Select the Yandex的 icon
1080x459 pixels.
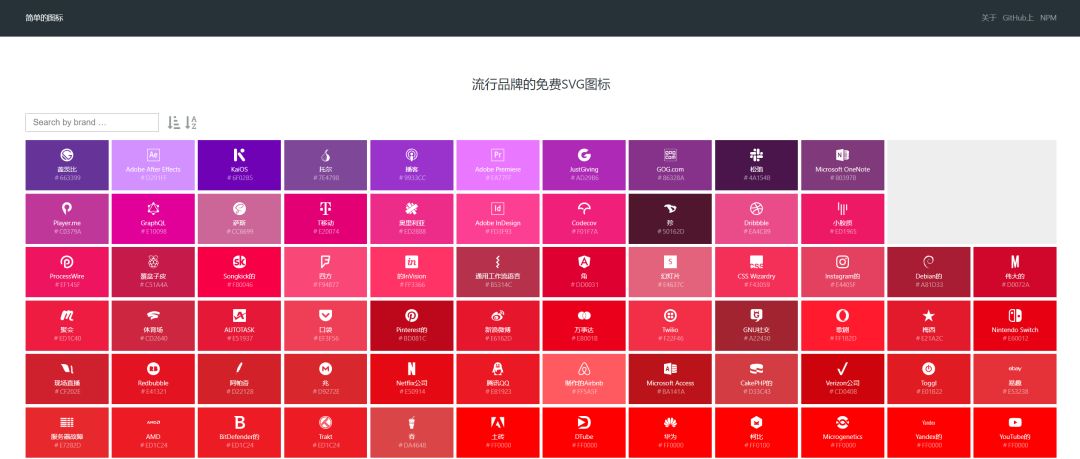[928, 432]
